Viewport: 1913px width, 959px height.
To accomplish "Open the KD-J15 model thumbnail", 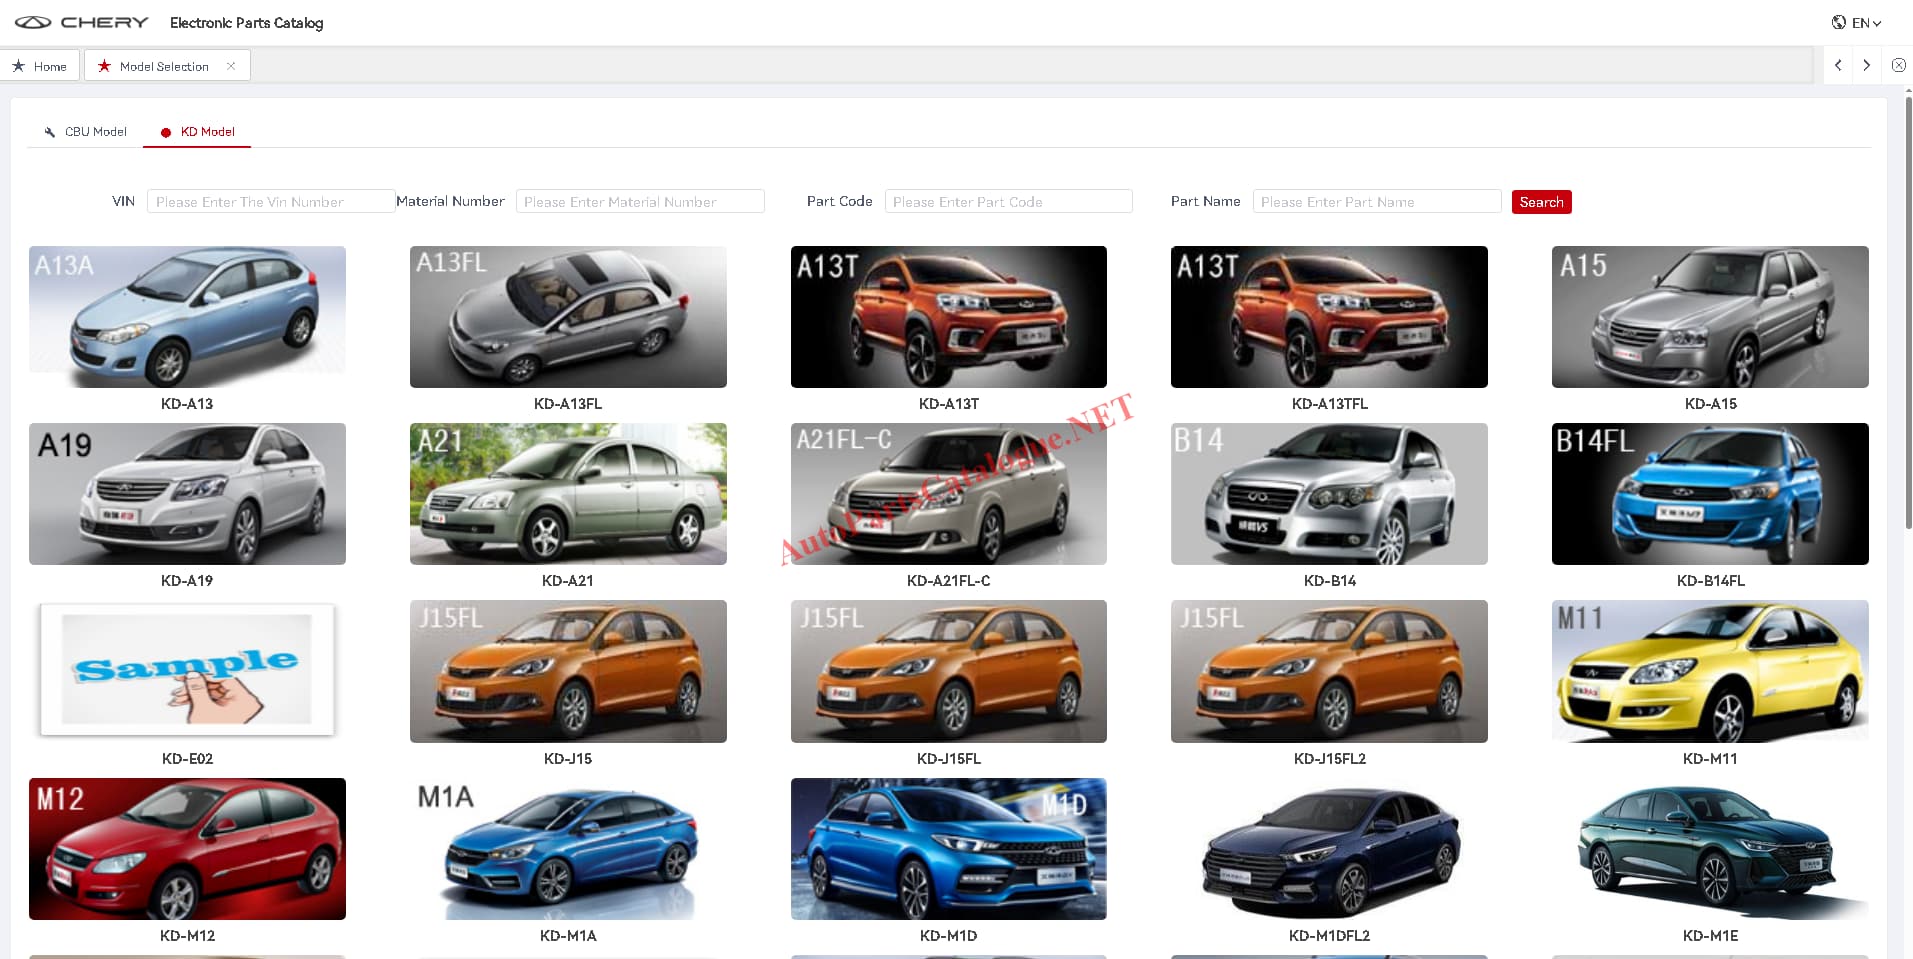I will click(568, 671).
